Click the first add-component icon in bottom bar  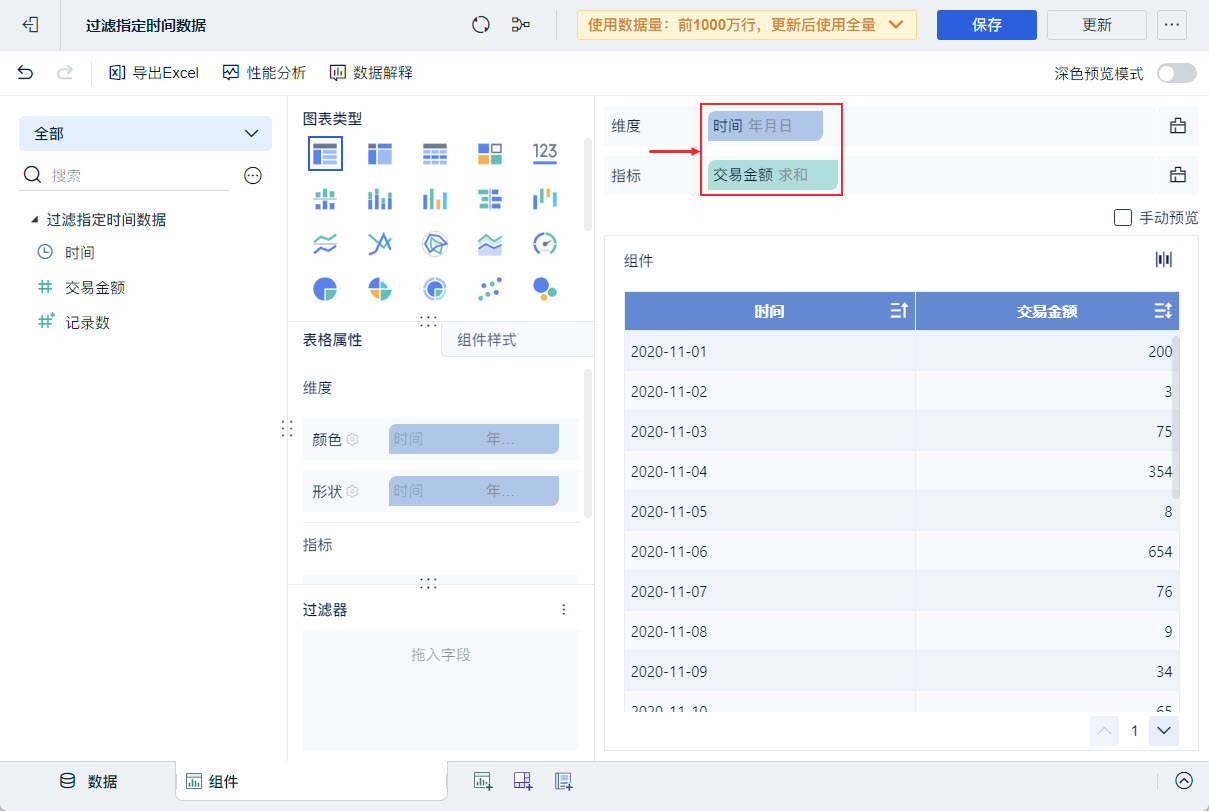[x=484, y=781]
